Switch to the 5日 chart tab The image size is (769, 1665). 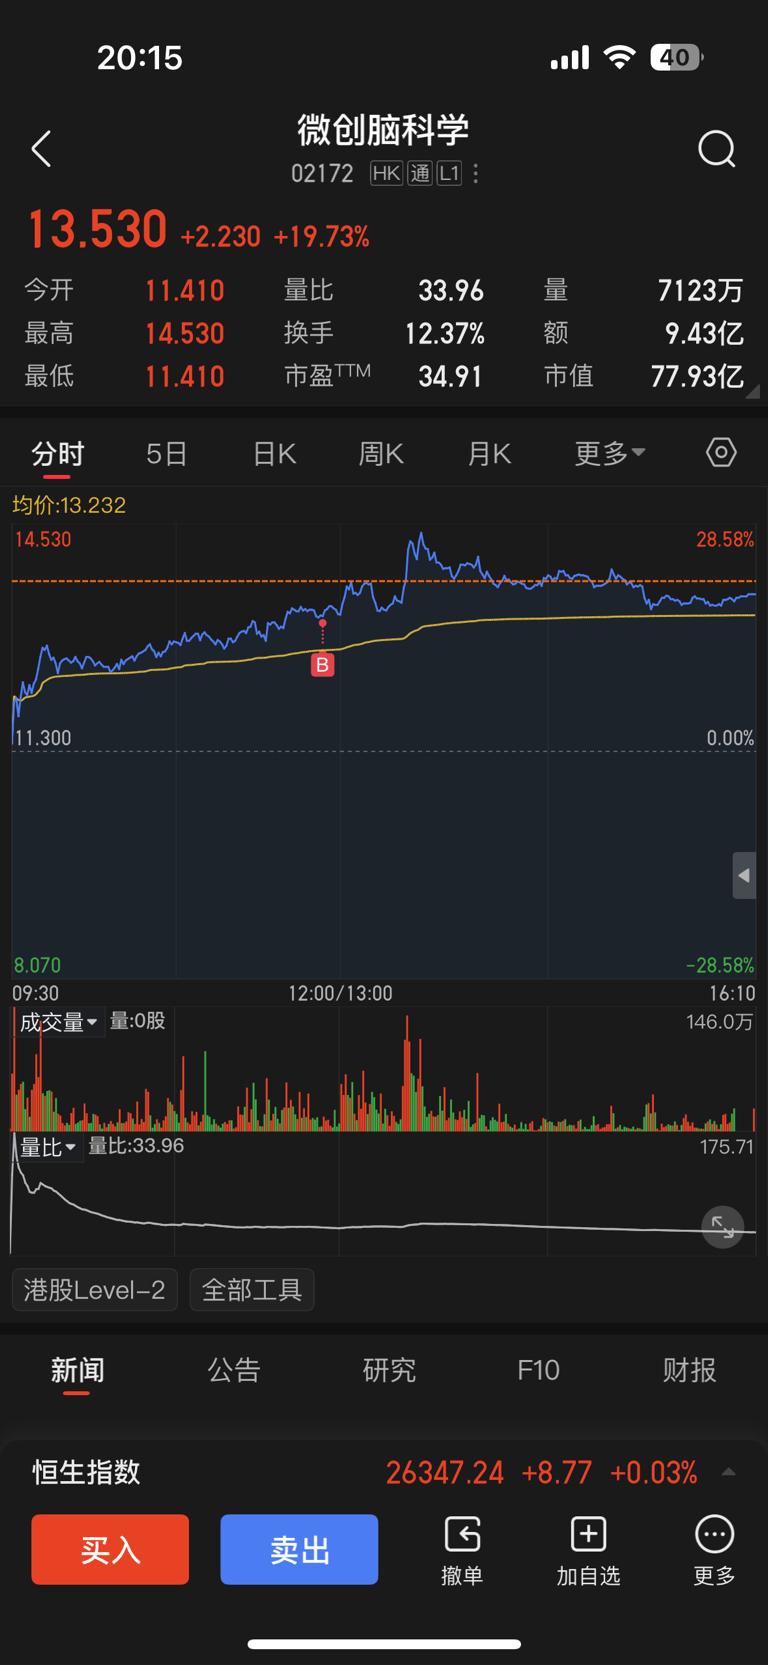pyautogui.click(x=167, y=454)
